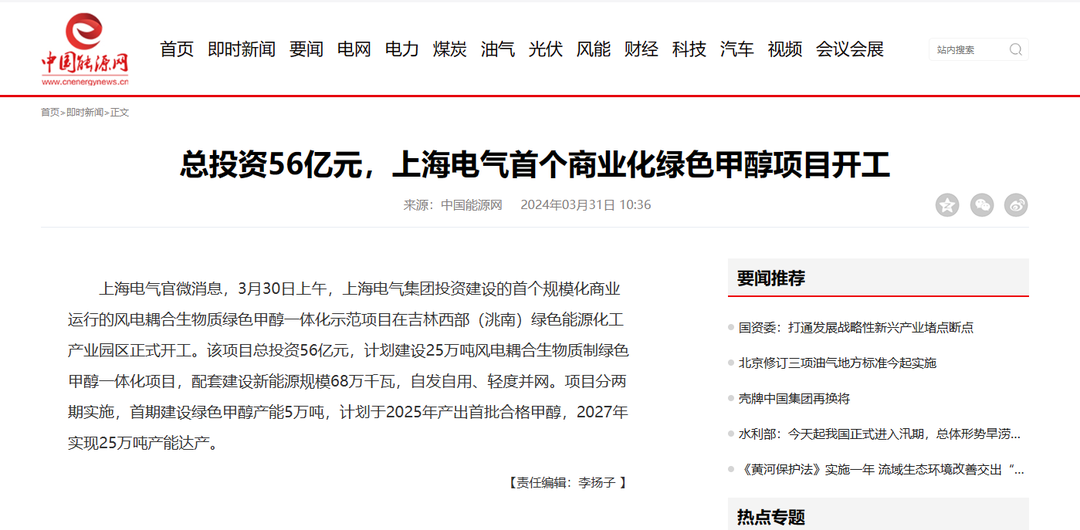1080x530 pixels.
Task: Go to the 煤炭 section
Action: (450, 49)
